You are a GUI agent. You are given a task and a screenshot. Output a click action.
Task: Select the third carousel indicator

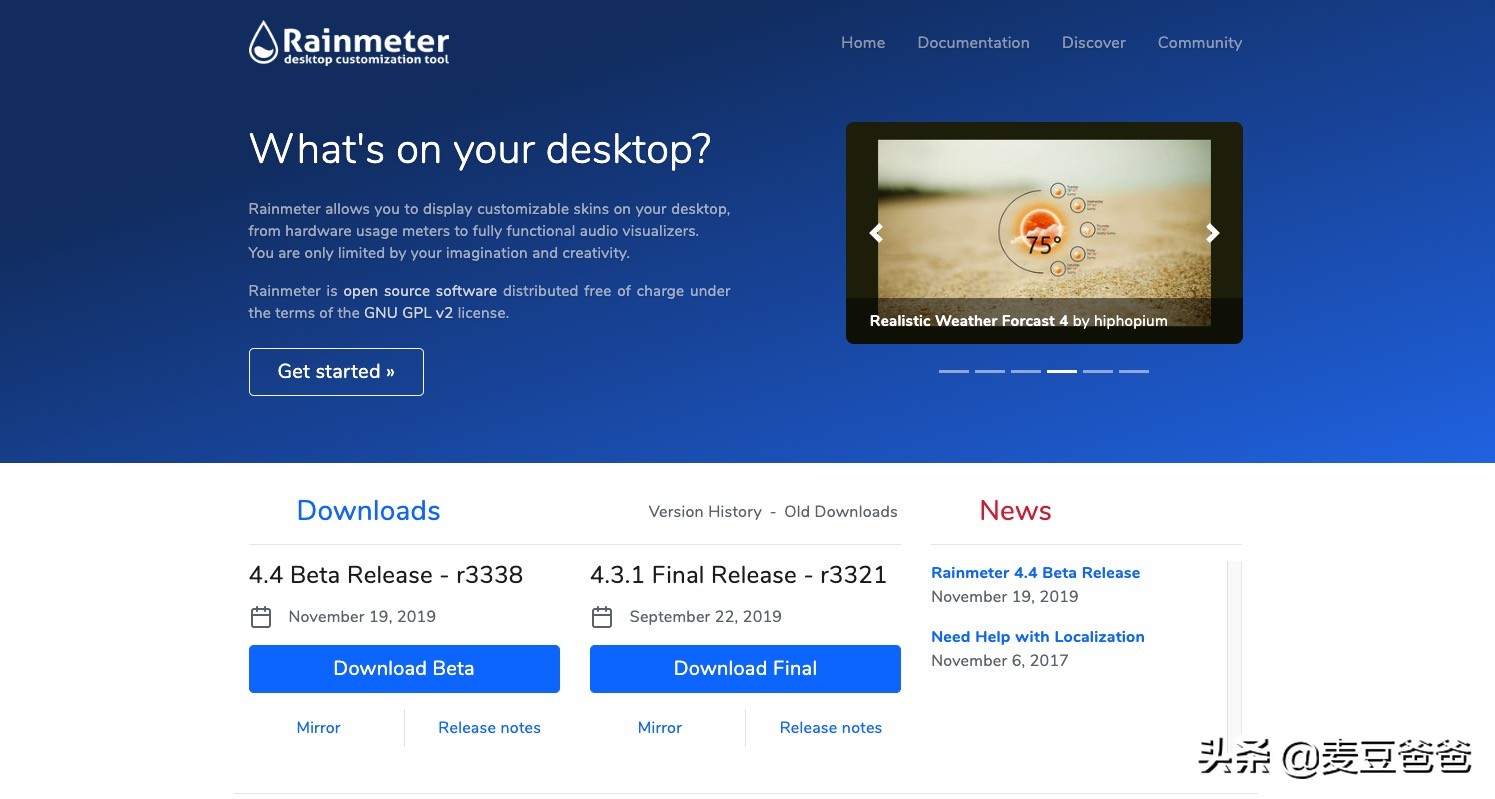[x=1026, y=371]
